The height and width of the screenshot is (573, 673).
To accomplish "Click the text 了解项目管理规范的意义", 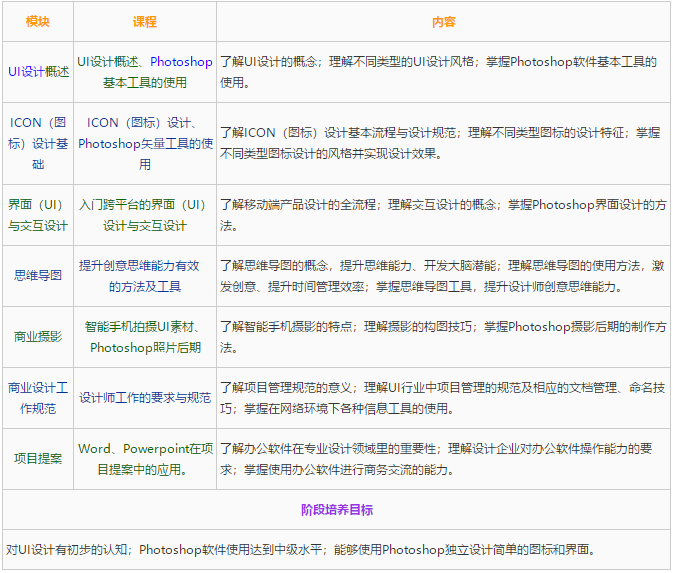I will pos(286,387).
